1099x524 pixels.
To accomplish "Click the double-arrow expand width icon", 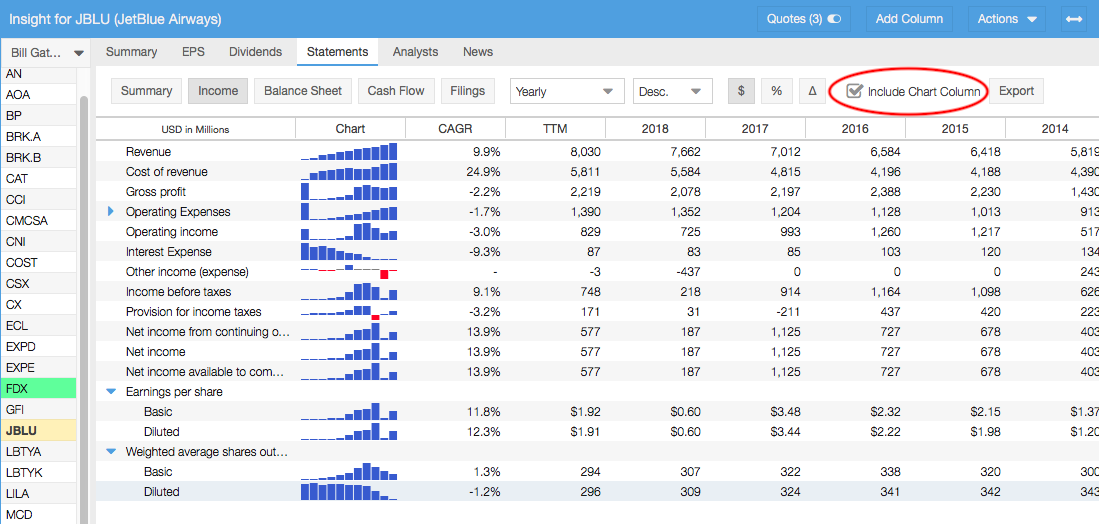I will (x=1073, y=19).
